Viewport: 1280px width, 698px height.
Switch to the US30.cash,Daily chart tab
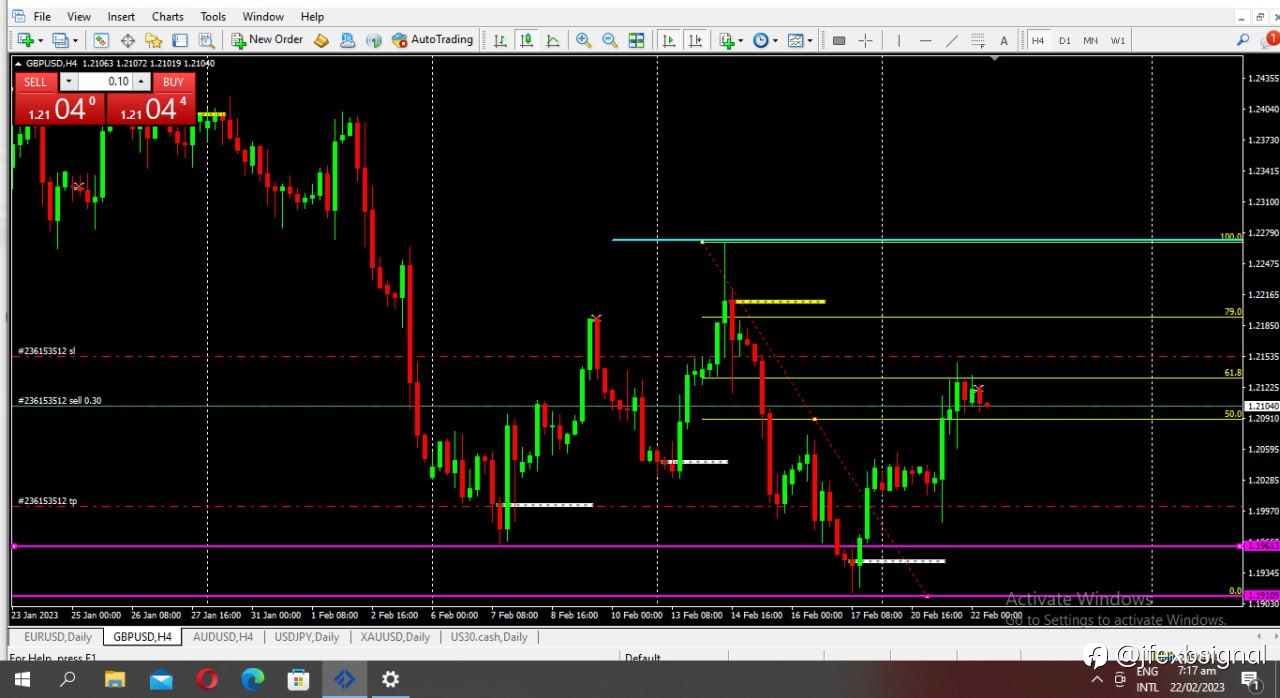(489, 637)
